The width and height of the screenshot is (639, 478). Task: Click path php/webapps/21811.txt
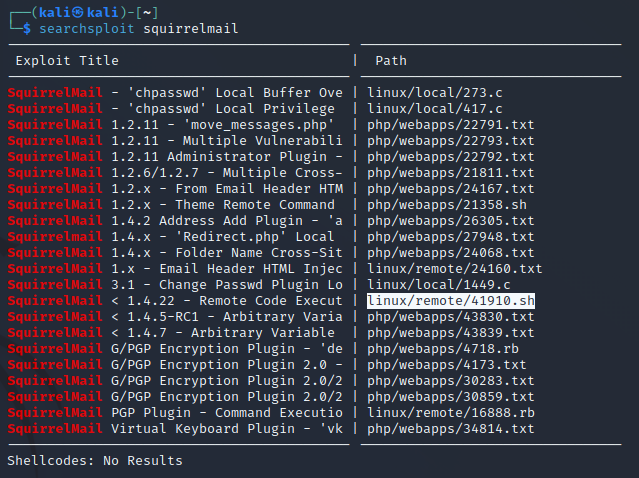451,173
